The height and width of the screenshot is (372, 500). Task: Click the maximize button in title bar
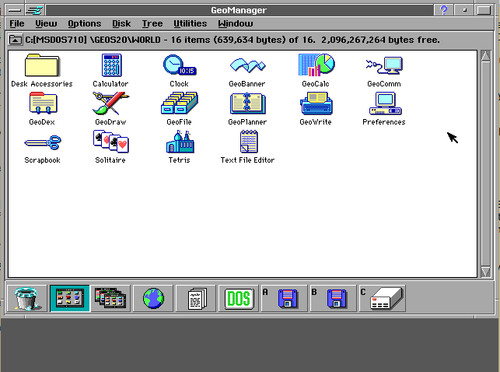tap(484, 10)
